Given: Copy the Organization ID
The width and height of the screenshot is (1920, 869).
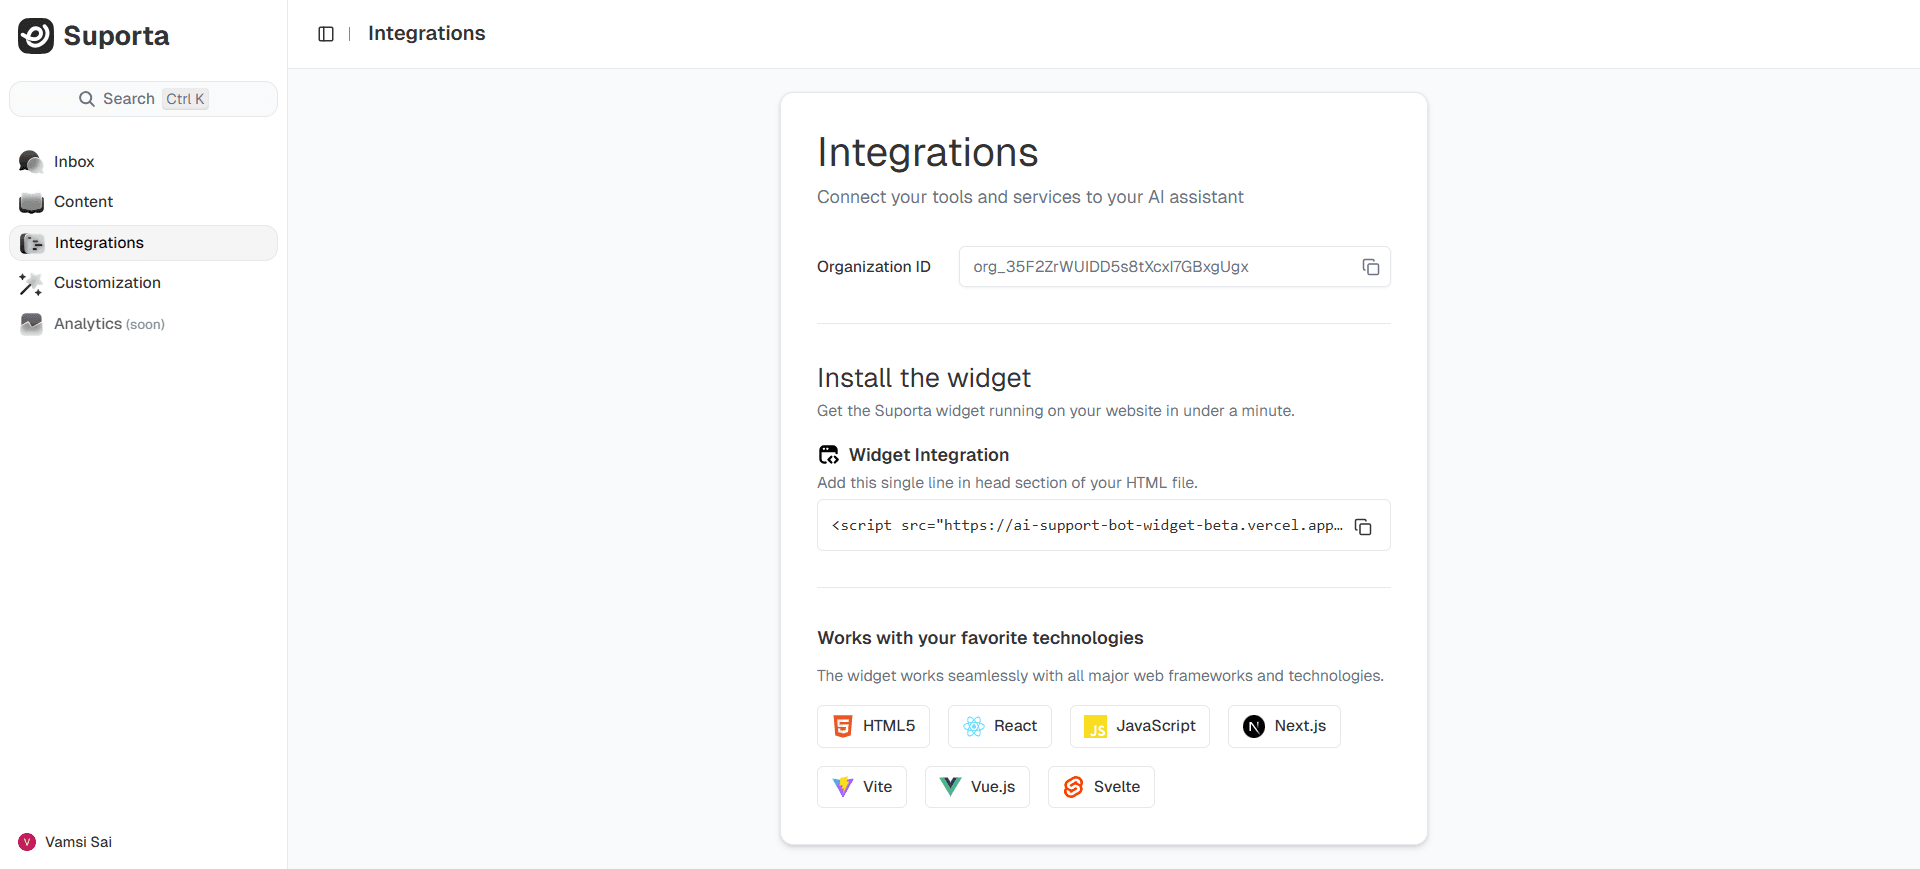Looking at the screenshot, I should click(1371, 267).
